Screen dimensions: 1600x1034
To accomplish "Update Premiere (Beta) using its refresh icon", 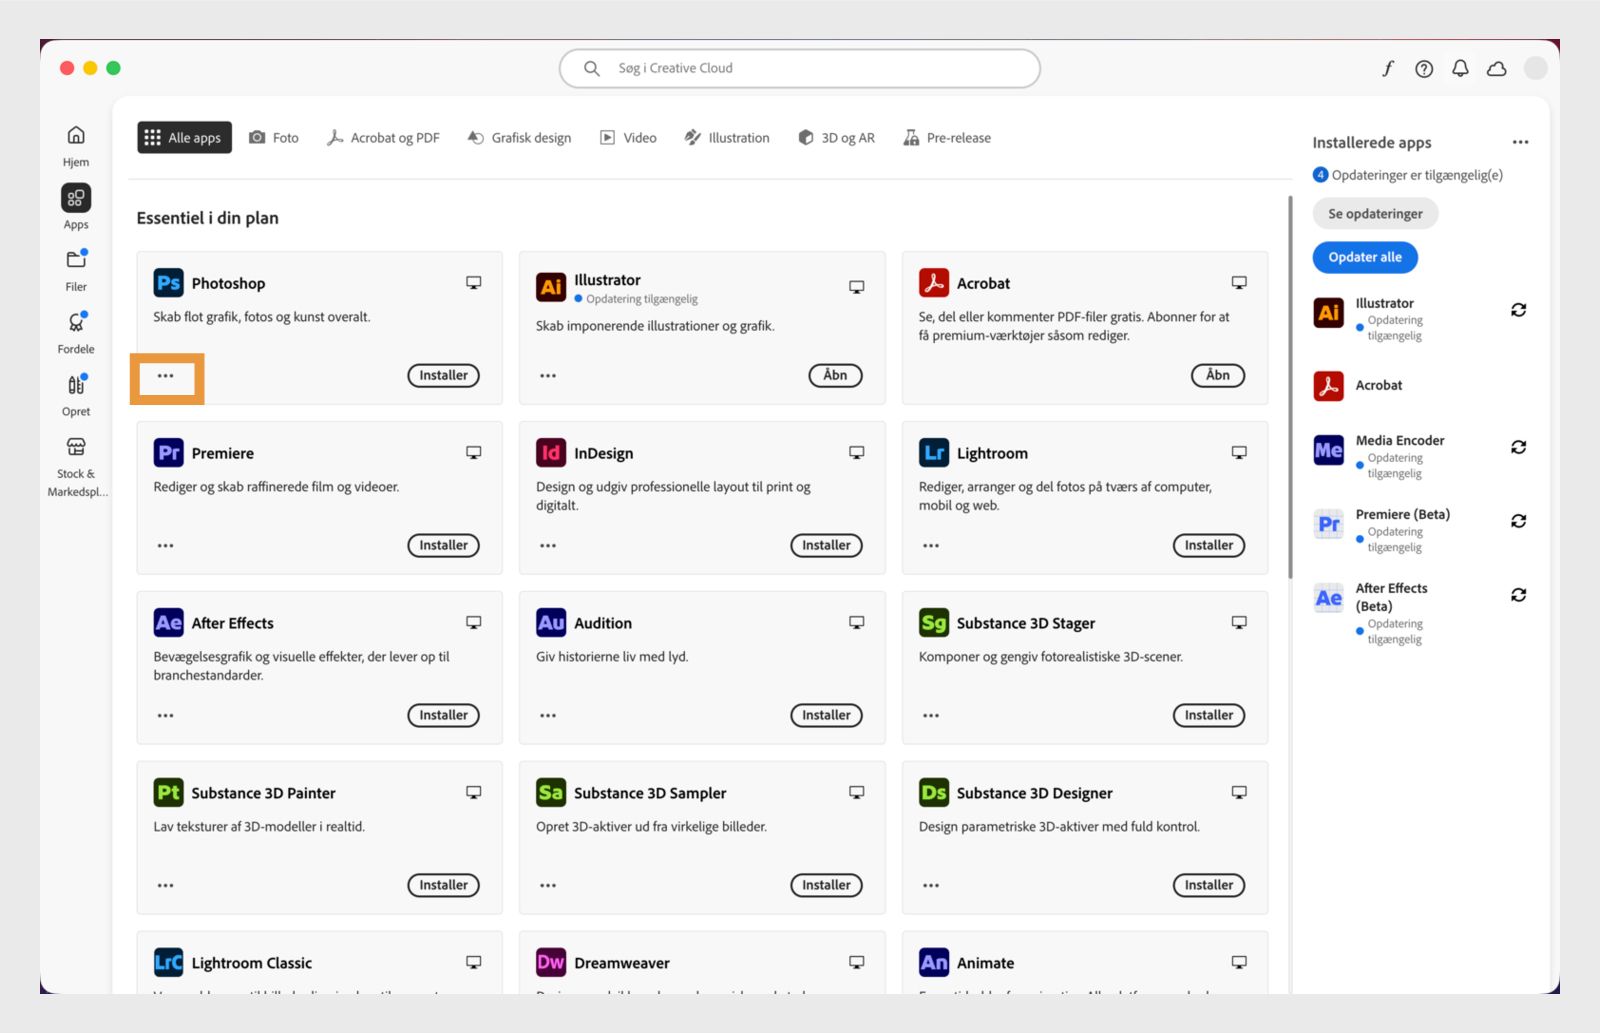I will pos(1518,521).
